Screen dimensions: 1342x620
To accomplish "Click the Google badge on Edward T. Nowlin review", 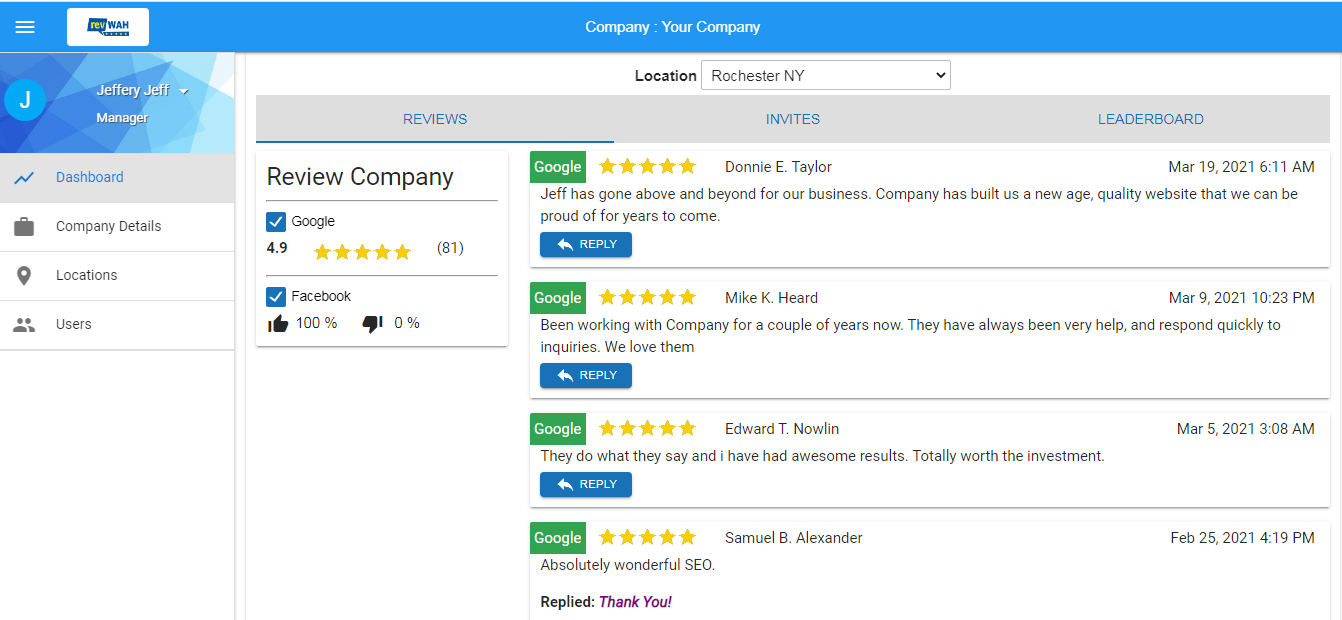I will click(x=558, y=429).
